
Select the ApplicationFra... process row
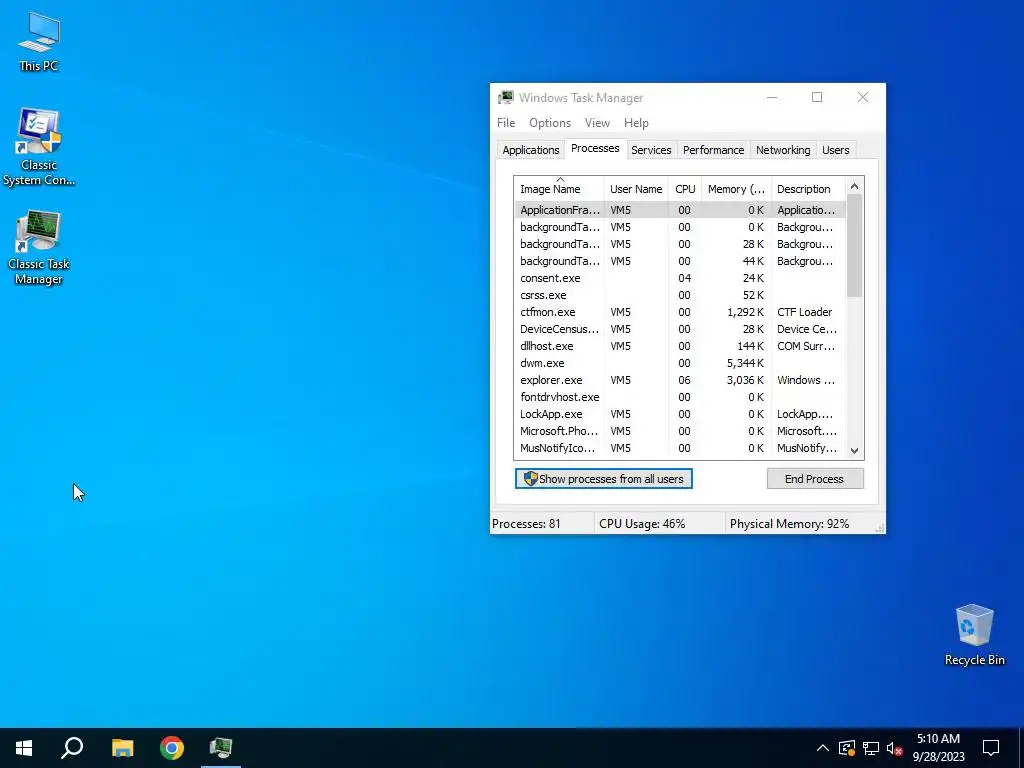pyautogui.click(x=679, y=210)
